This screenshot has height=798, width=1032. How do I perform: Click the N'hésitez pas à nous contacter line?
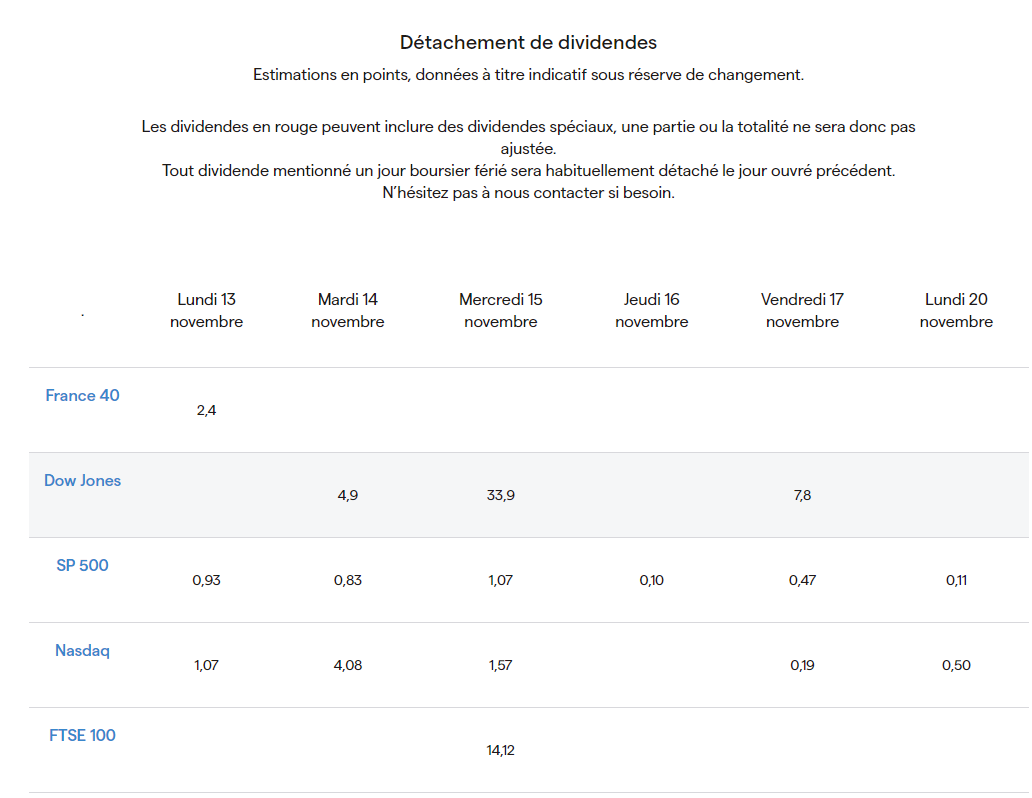(529, 193)
